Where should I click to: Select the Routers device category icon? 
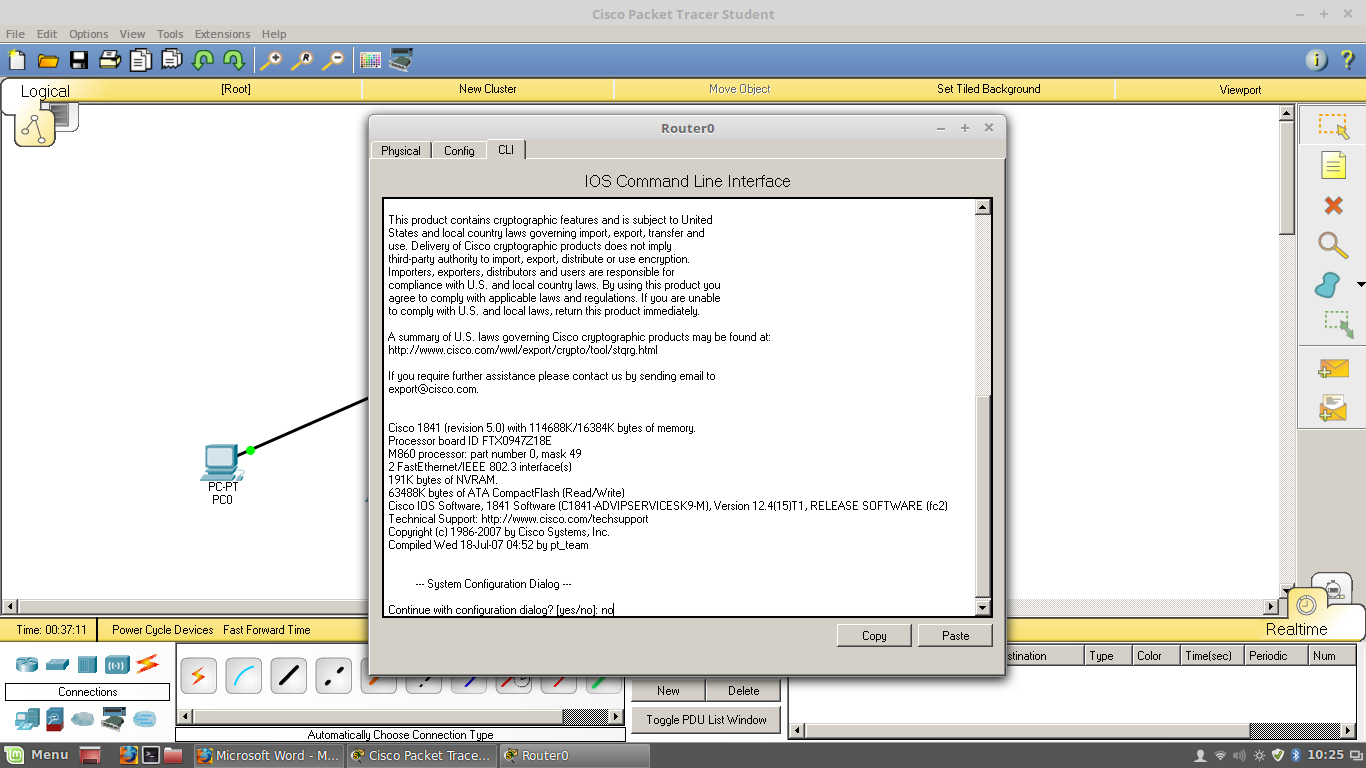click(x=26, y=664)
